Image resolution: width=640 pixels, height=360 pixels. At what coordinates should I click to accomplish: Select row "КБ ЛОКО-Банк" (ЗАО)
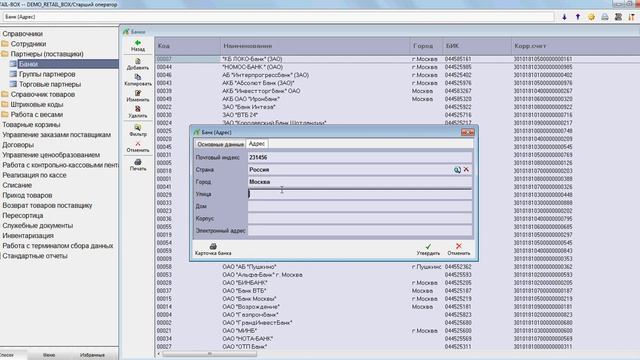(x=397, y=59)
